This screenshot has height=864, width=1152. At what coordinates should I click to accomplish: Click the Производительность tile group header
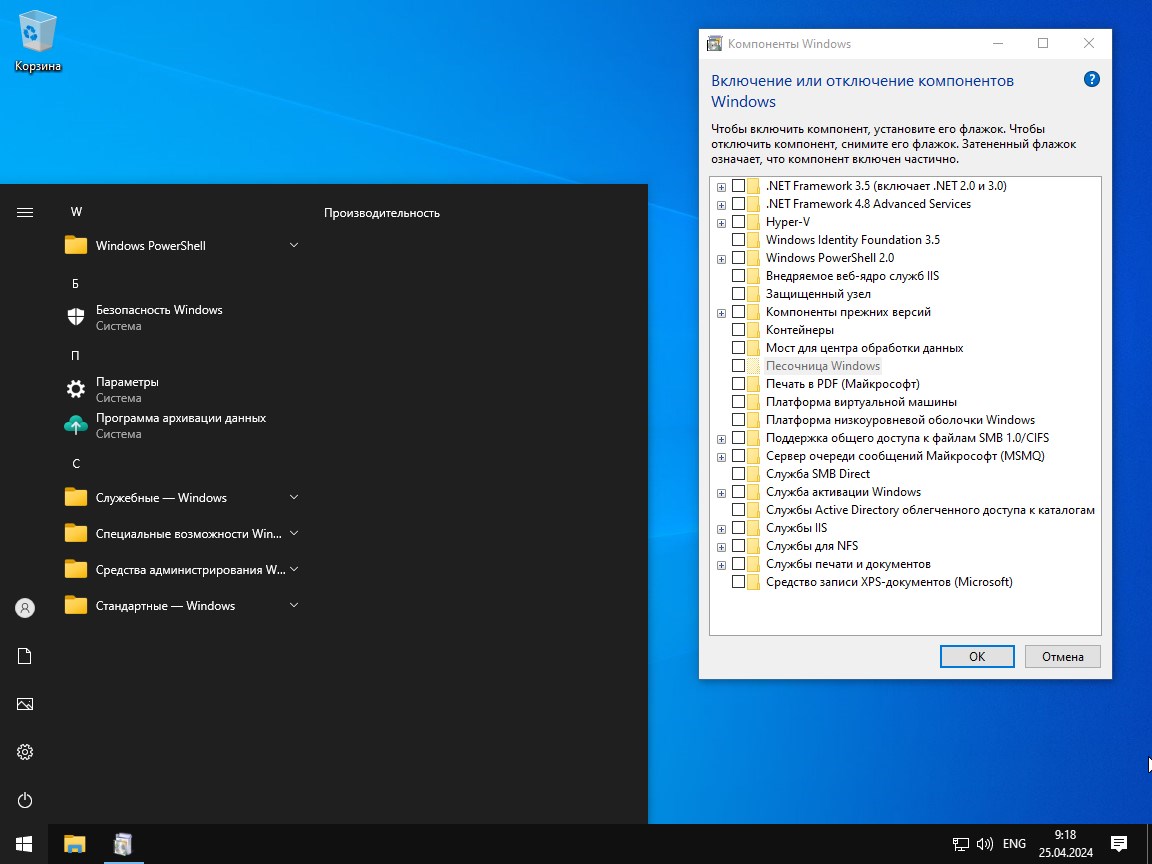click(x=382, y=213)
